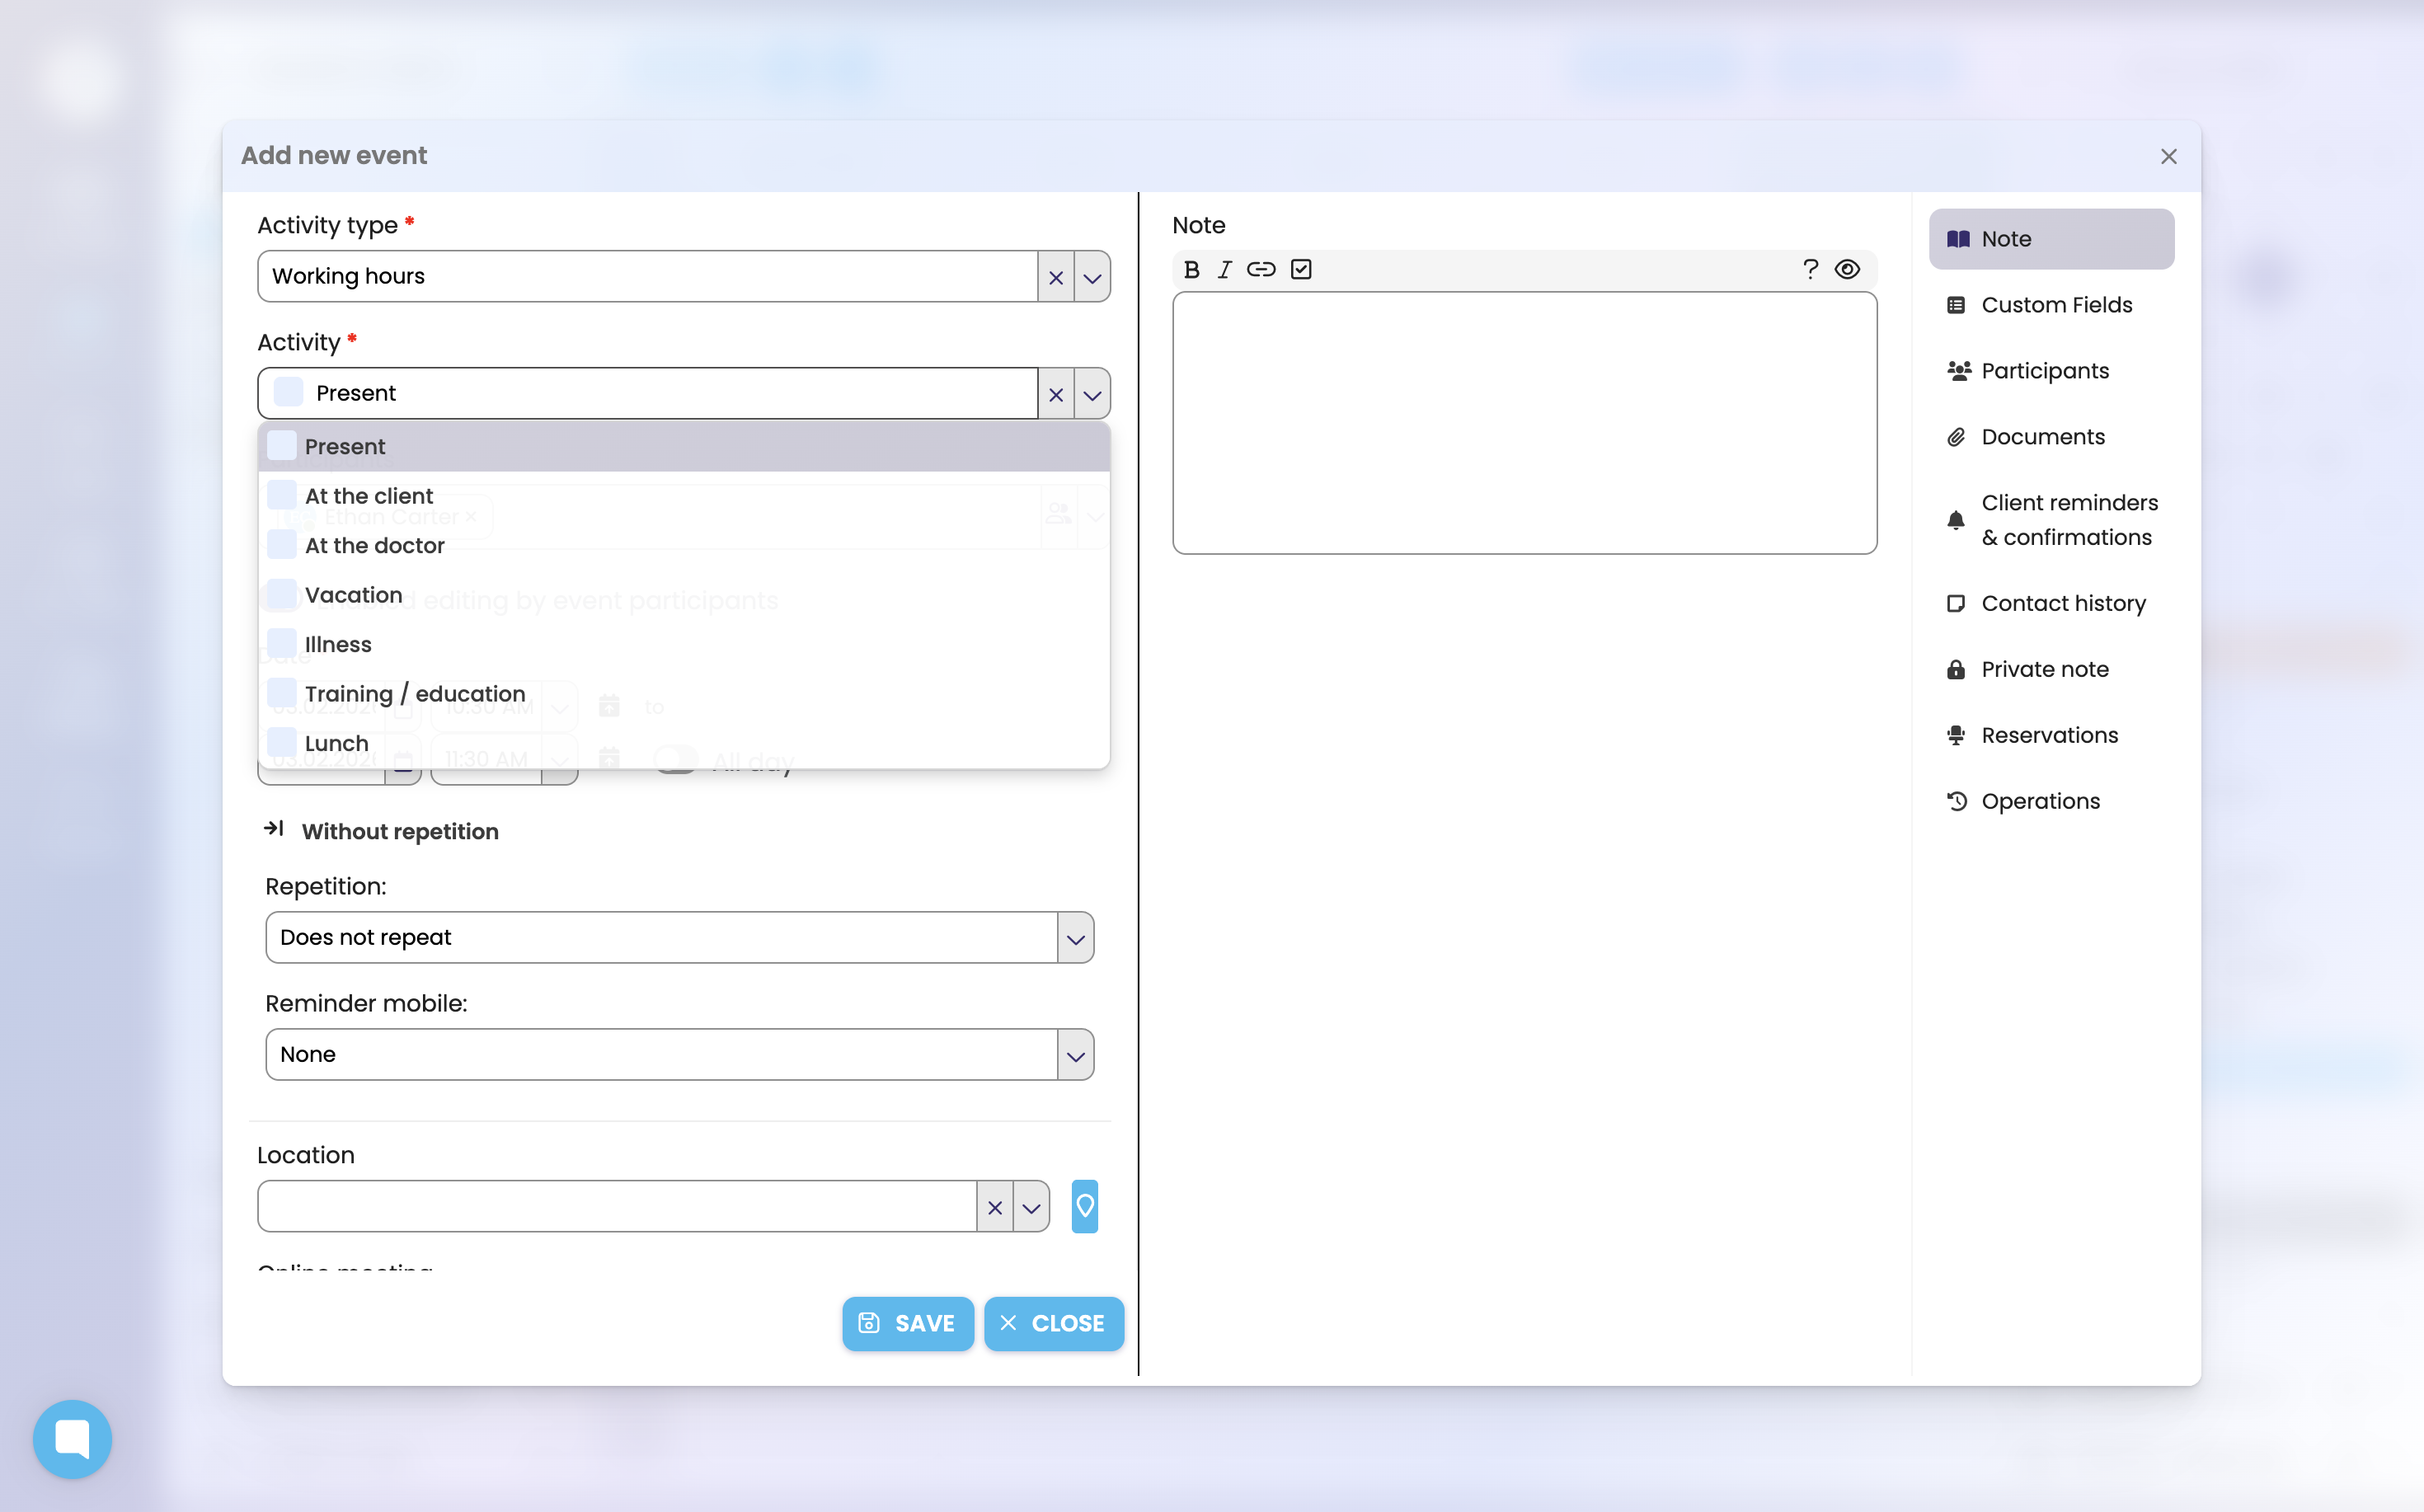The width and height of the screenshot is (2424, 1512).
Task: Open the Reminder mobile dropdown
Action: tap(1075, 1055)
